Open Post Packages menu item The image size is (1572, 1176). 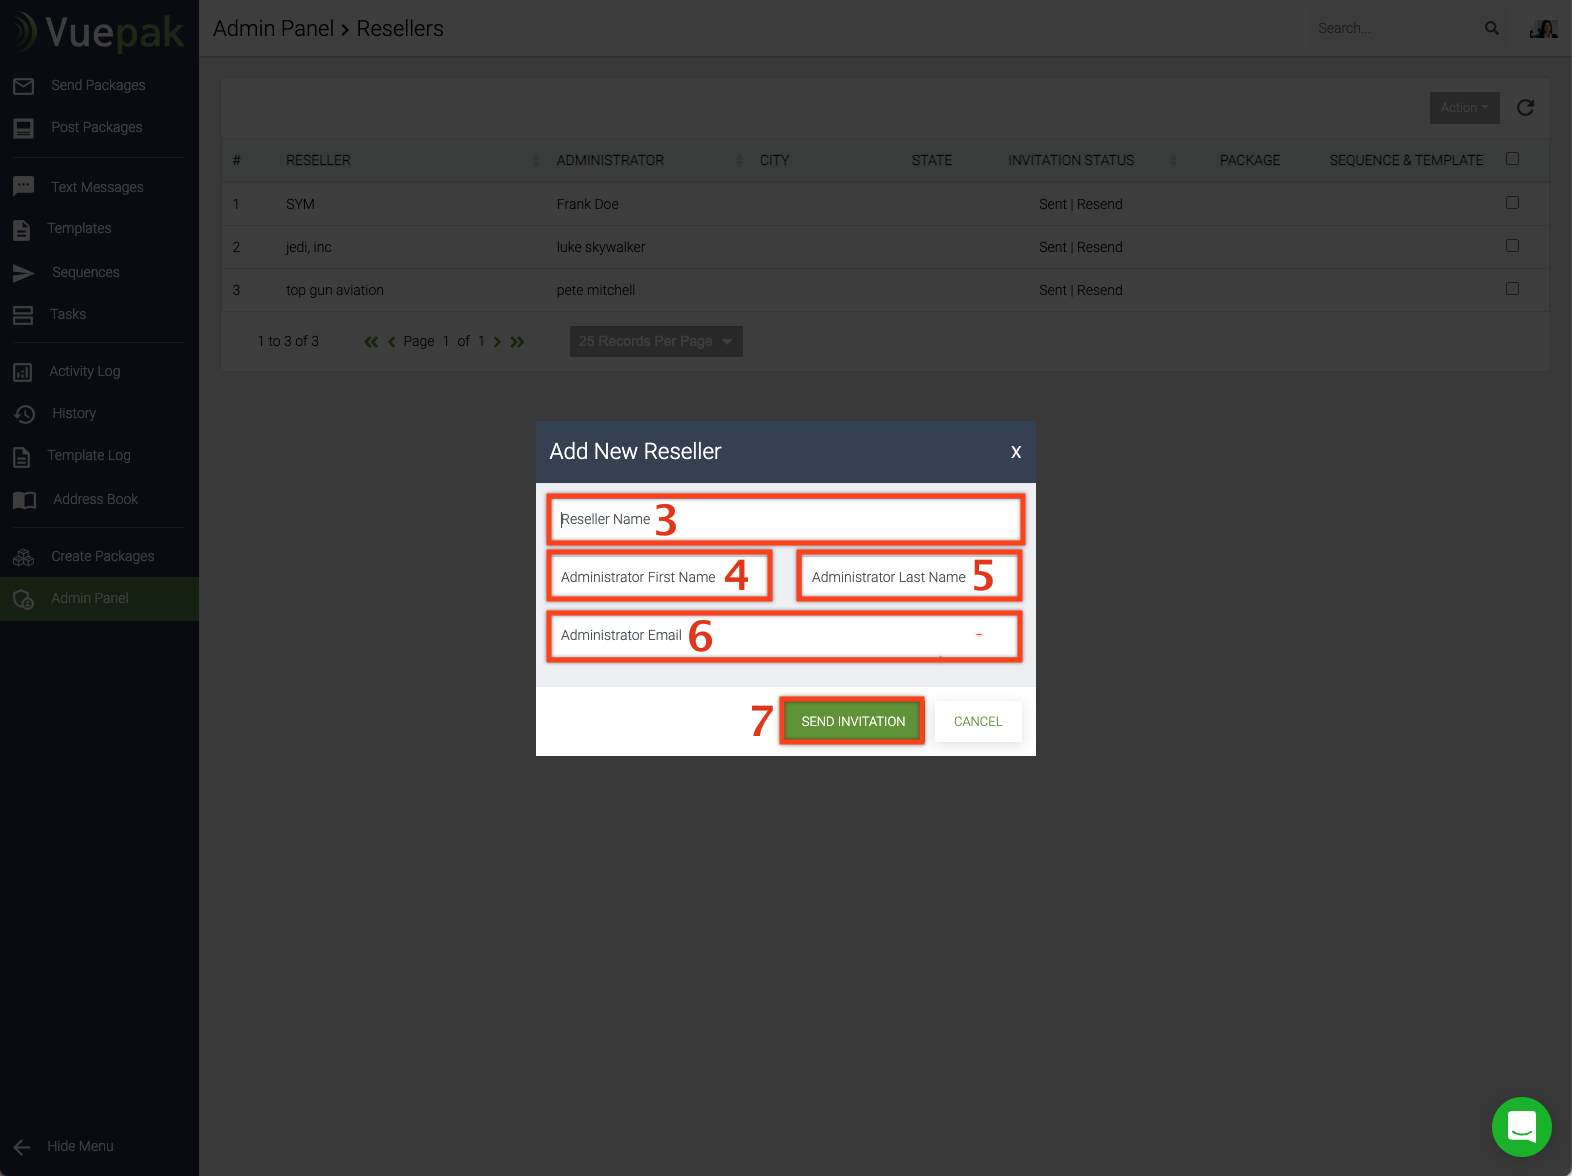coord(97,128)
